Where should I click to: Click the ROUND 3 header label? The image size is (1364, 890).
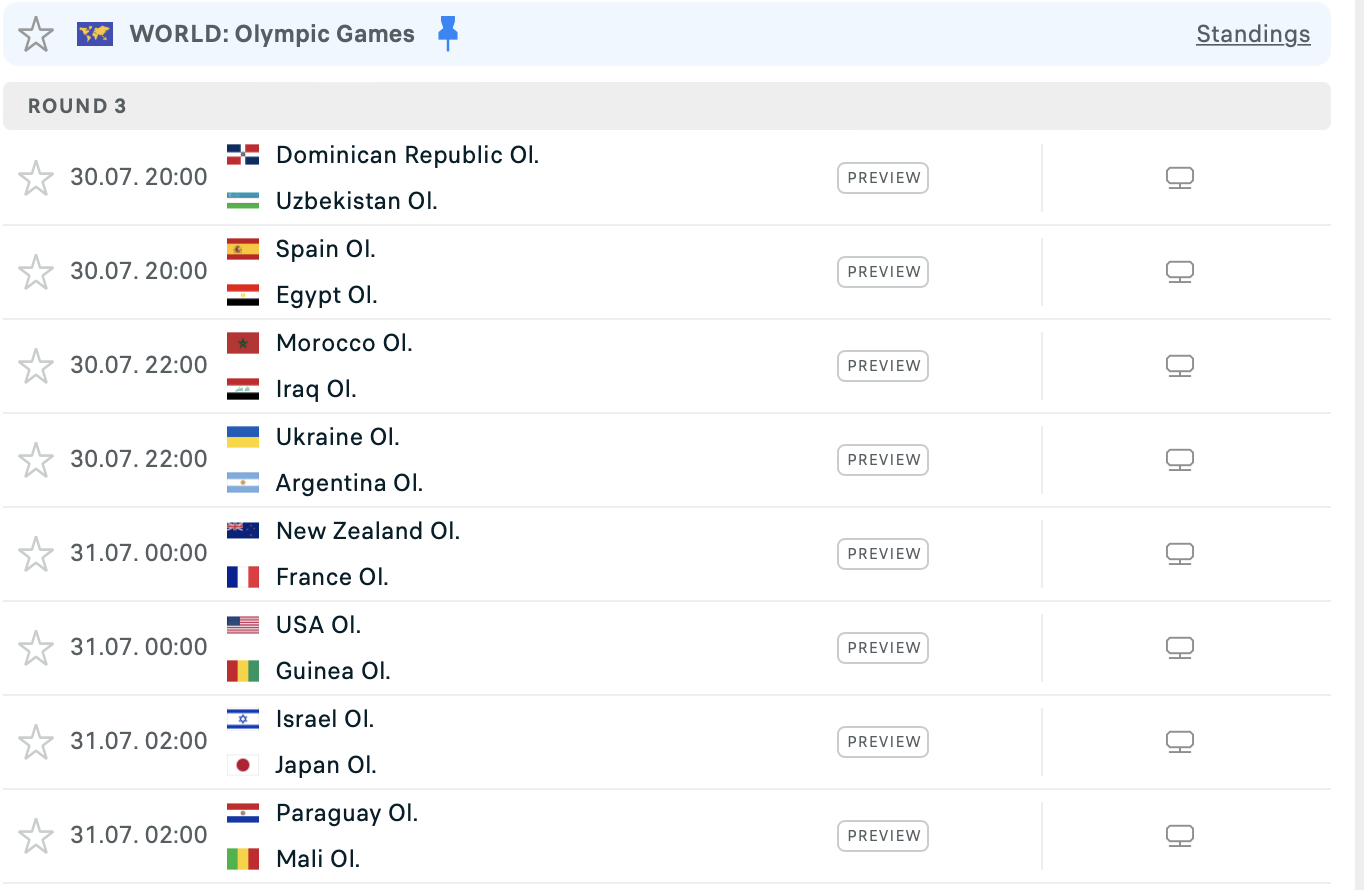point(77,106)
